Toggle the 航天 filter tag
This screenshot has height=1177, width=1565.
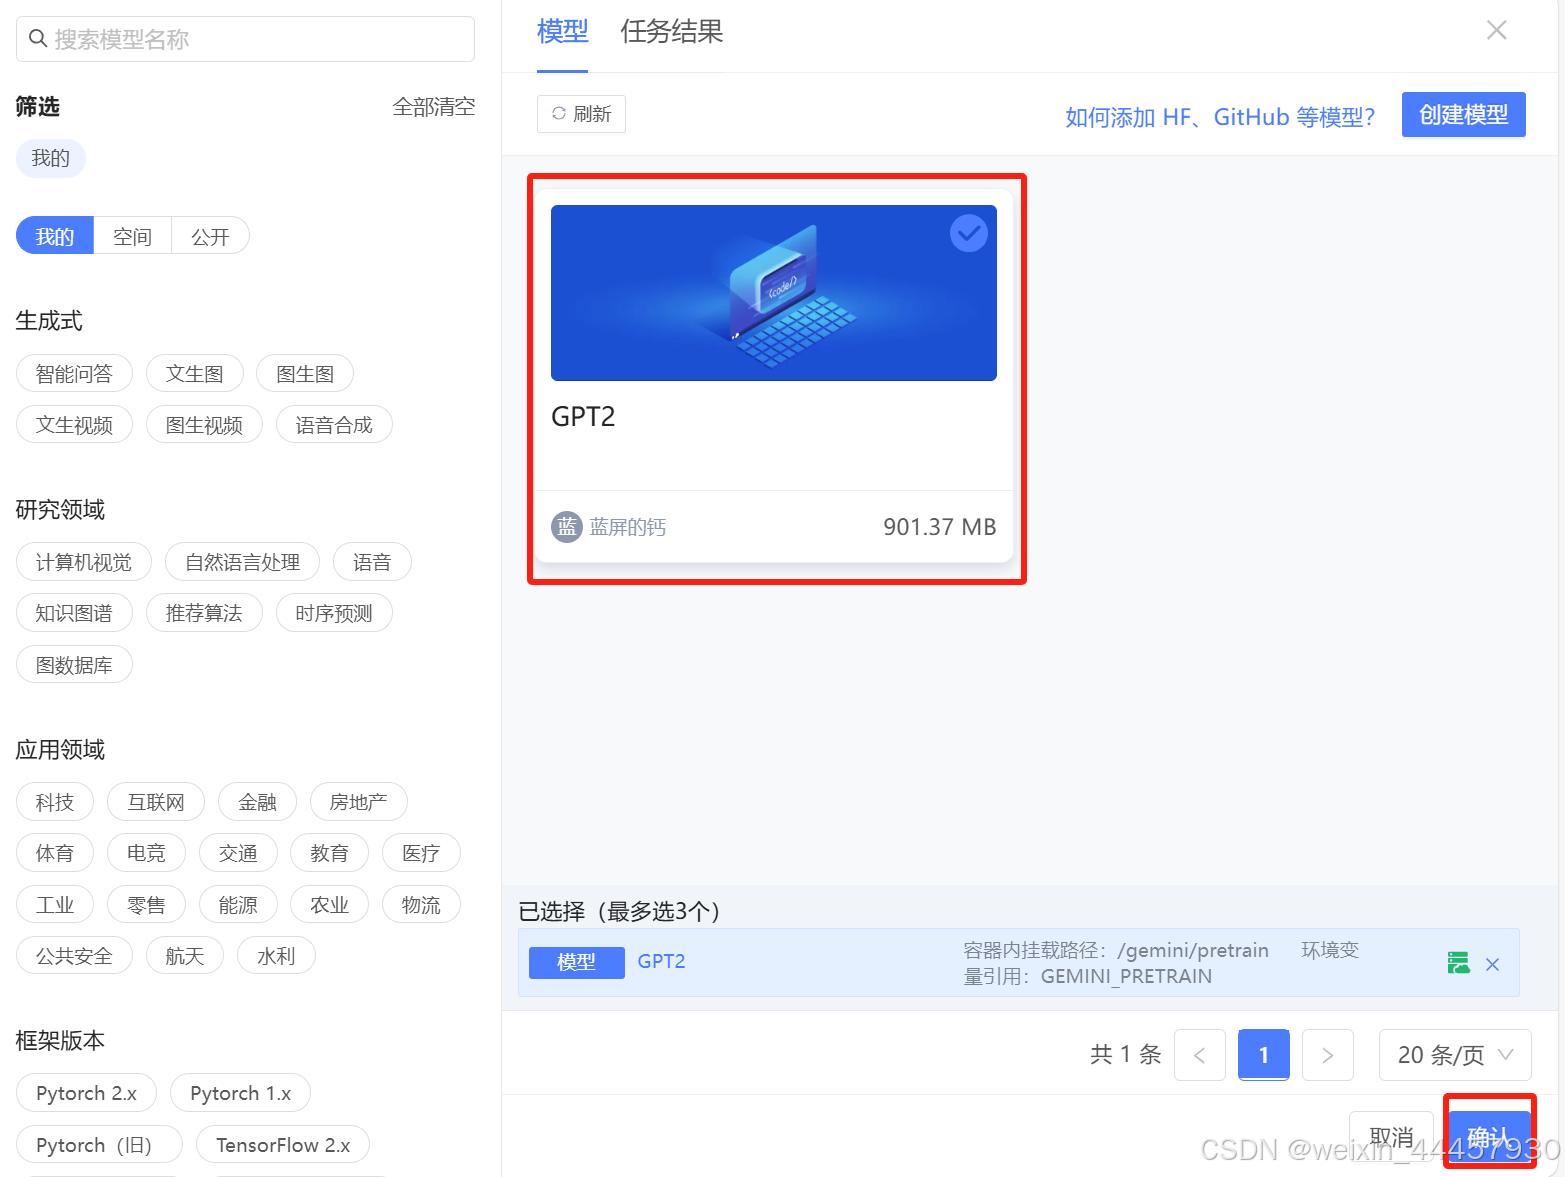pos(185,955)
